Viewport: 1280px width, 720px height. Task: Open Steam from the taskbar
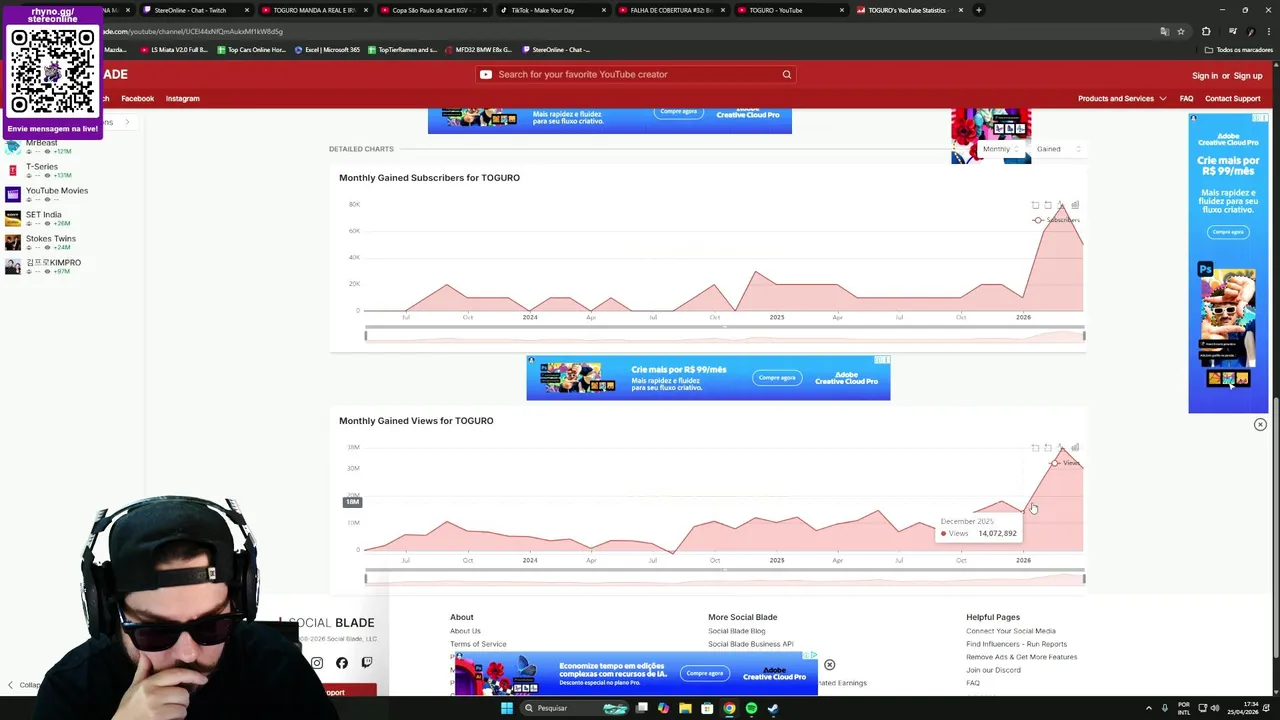(773, 708)
